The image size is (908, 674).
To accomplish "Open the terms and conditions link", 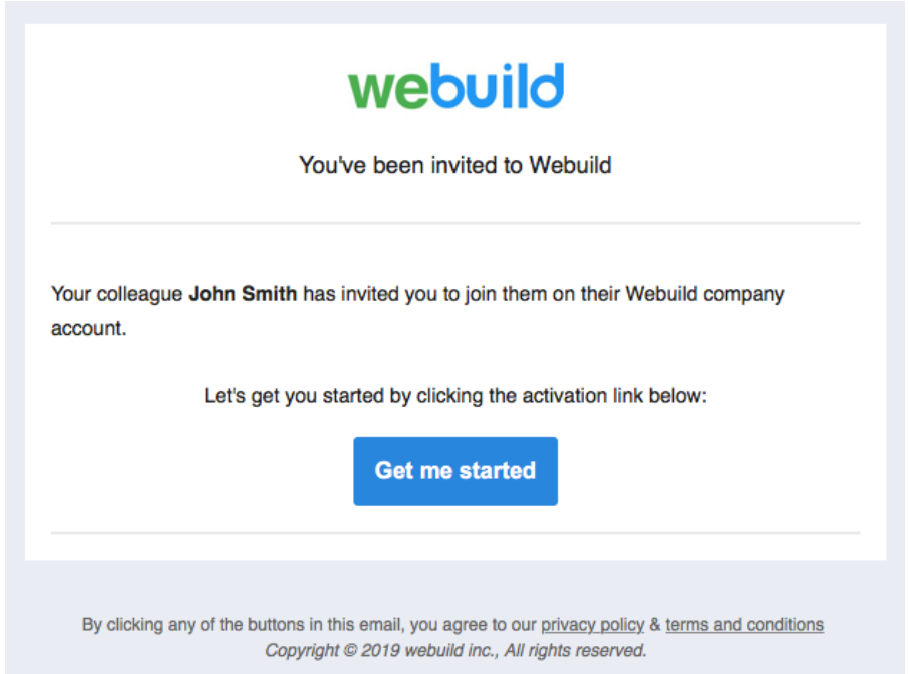I will [744, 625].
